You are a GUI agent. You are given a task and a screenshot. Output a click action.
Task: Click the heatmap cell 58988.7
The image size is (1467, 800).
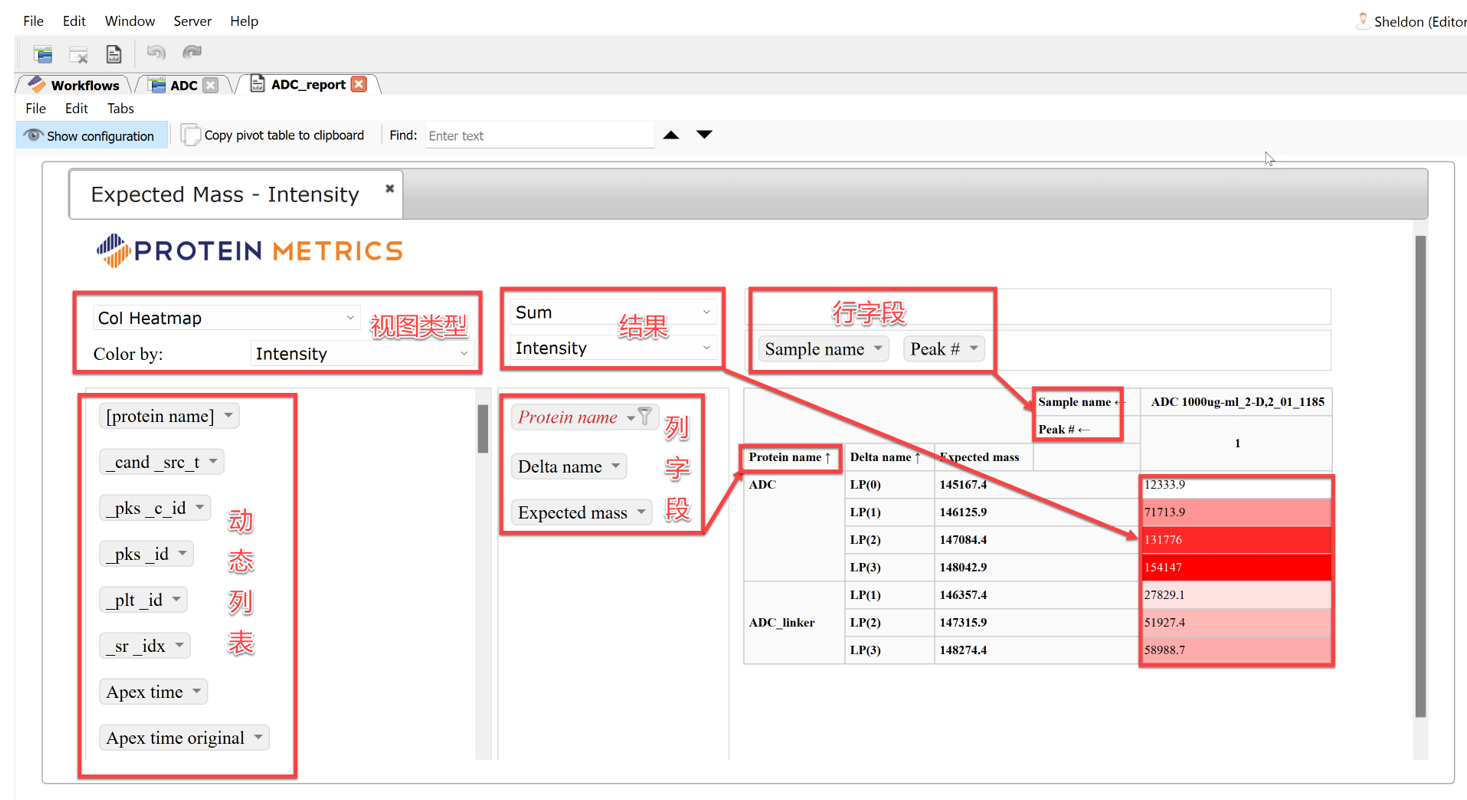tap(1236, 650)
